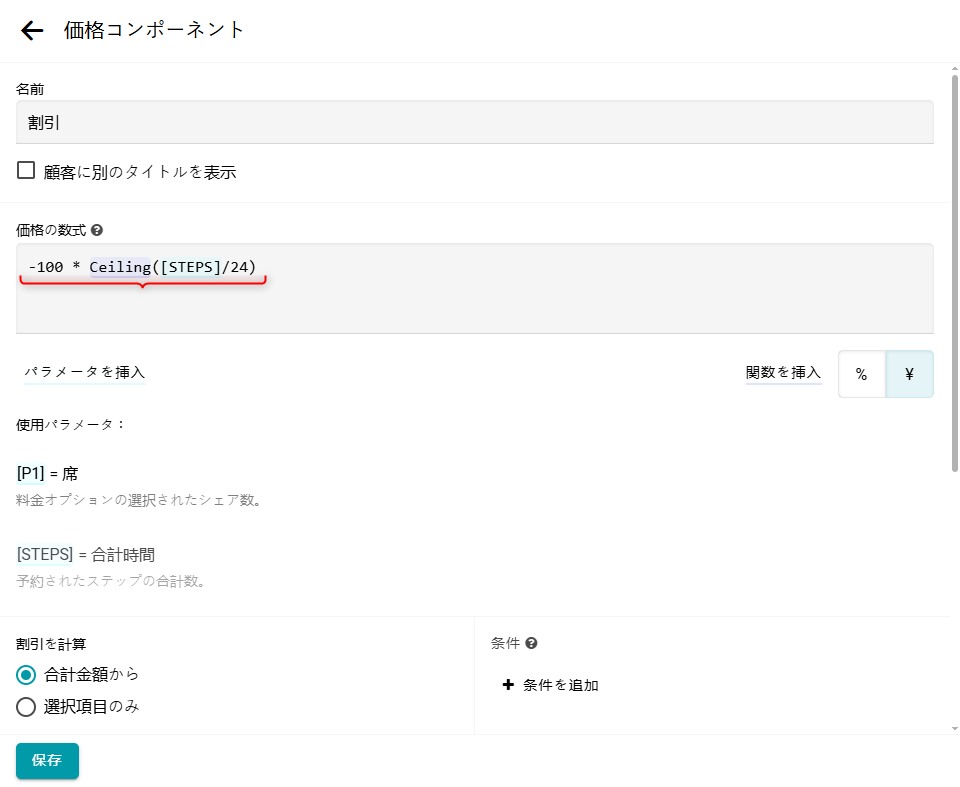
Task: Toggle 顧客に別のタイトルを表示 checkbox
Action: click(x=26, y=171)
